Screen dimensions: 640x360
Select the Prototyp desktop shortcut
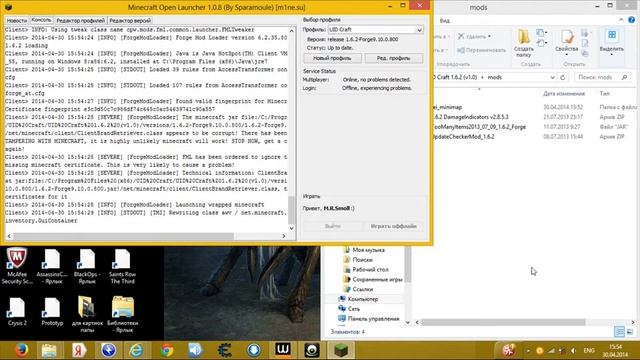[52, 312]
